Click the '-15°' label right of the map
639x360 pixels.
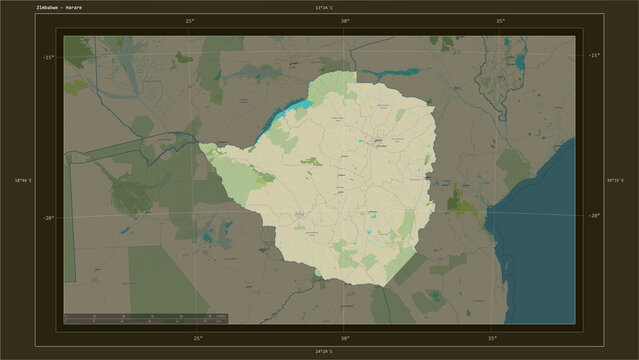click(594, 55)
